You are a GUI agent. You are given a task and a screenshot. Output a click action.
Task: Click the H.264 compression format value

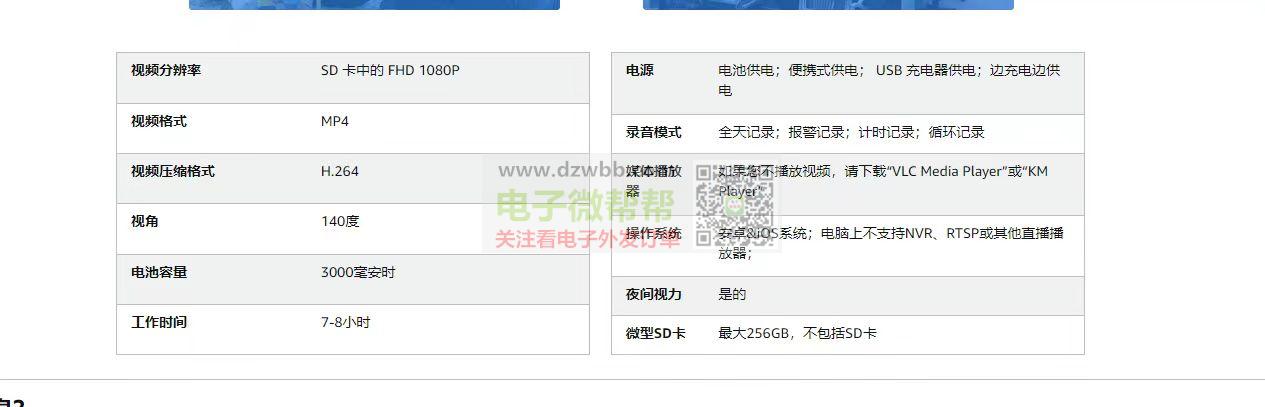[x=340, y=171]
